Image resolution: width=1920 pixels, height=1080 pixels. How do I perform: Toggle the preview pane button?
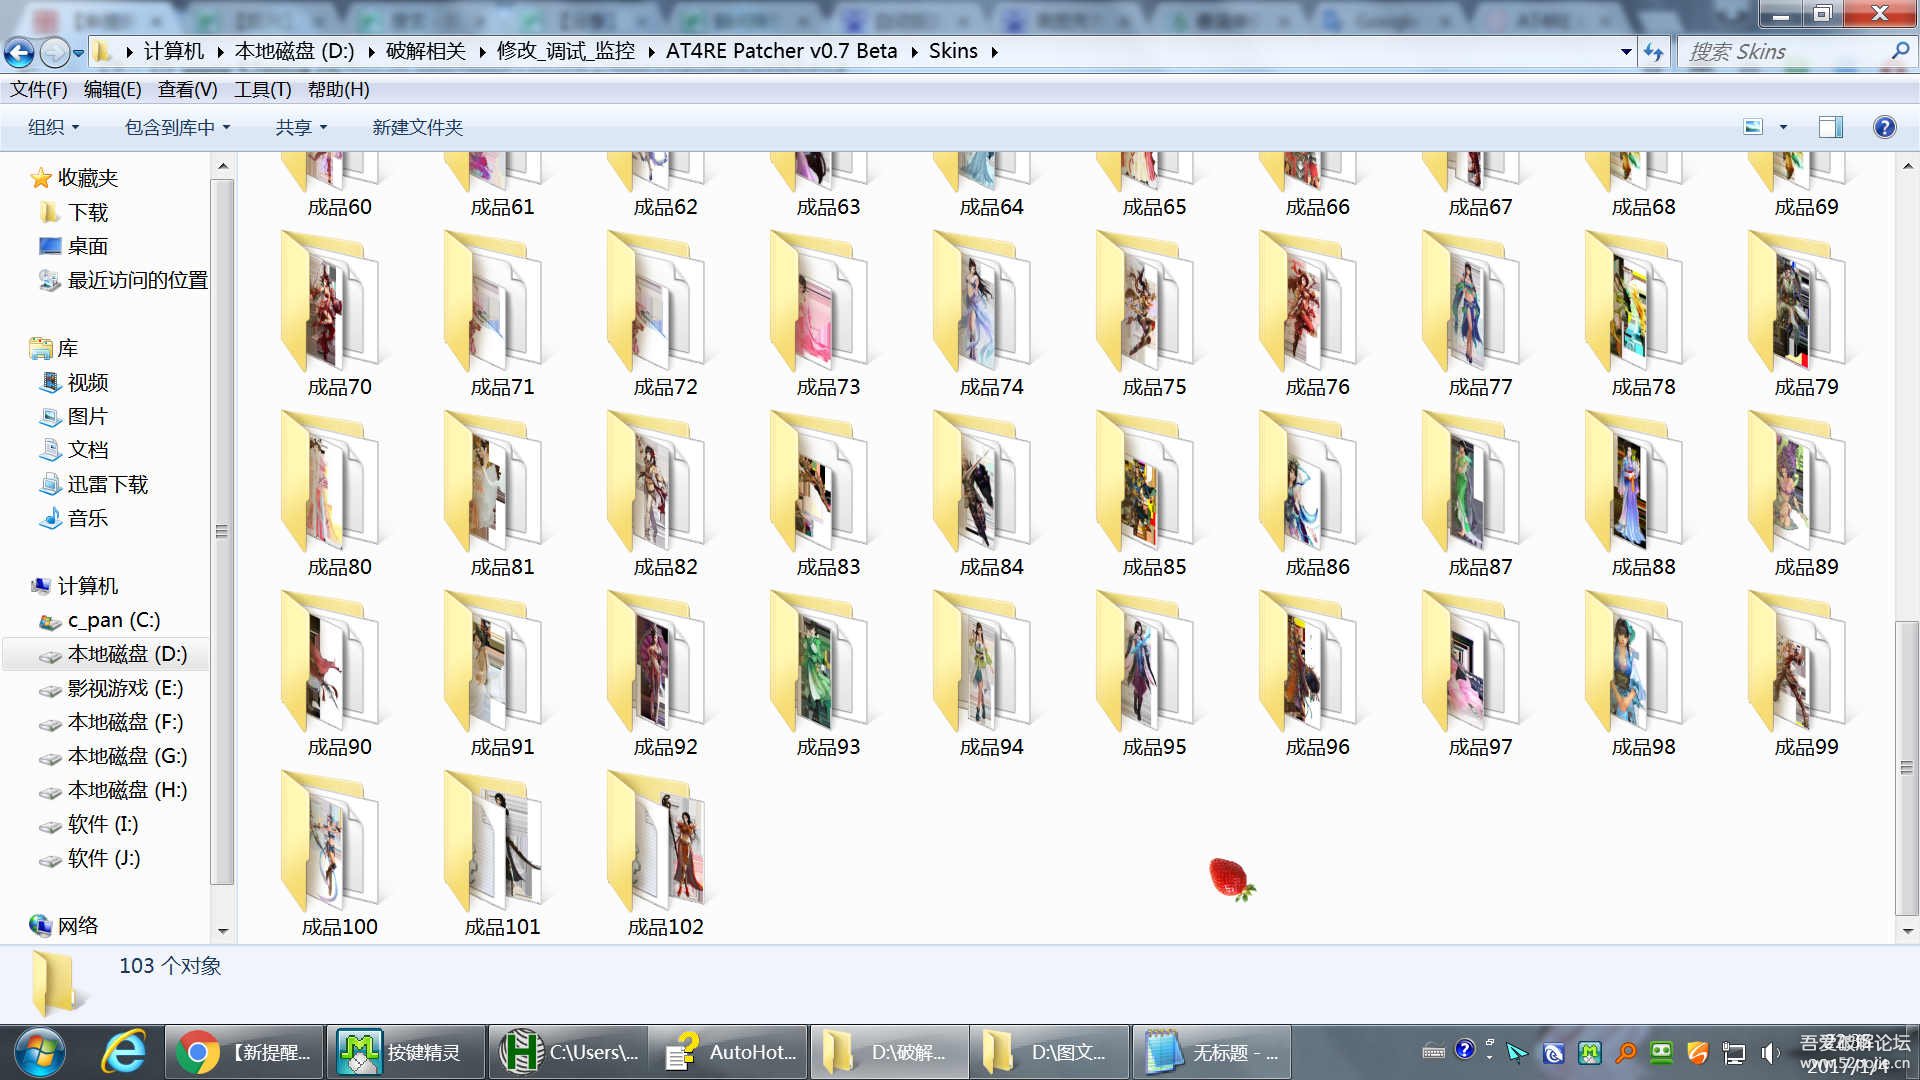pos(1830,127)
